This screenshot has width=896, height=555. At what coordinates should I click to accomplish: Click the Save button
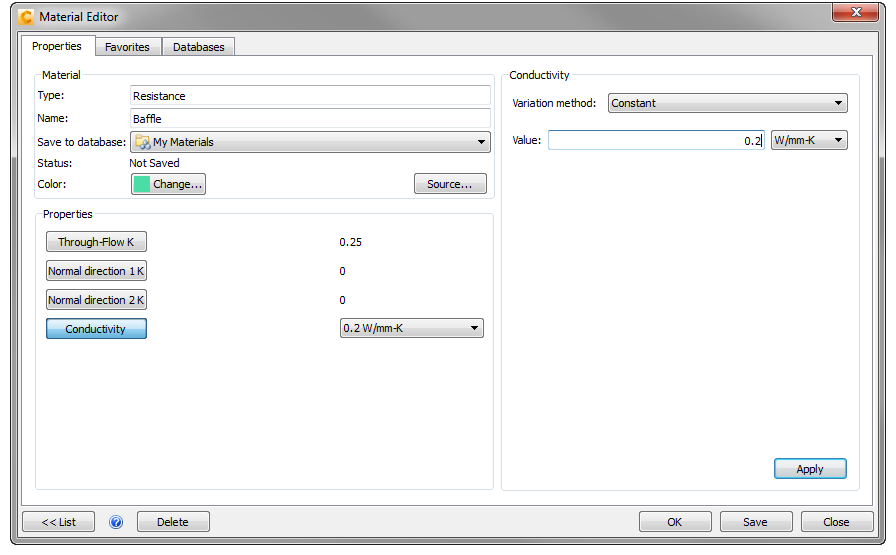pos(755,522)
